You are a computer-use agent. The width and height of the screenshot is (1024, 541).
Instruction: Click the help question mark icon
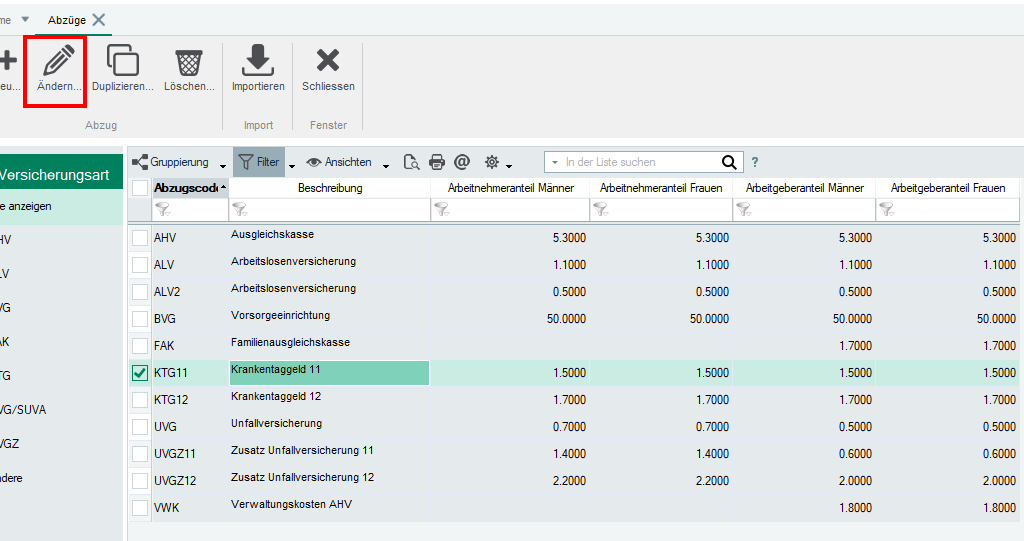(x=755, y=162)
